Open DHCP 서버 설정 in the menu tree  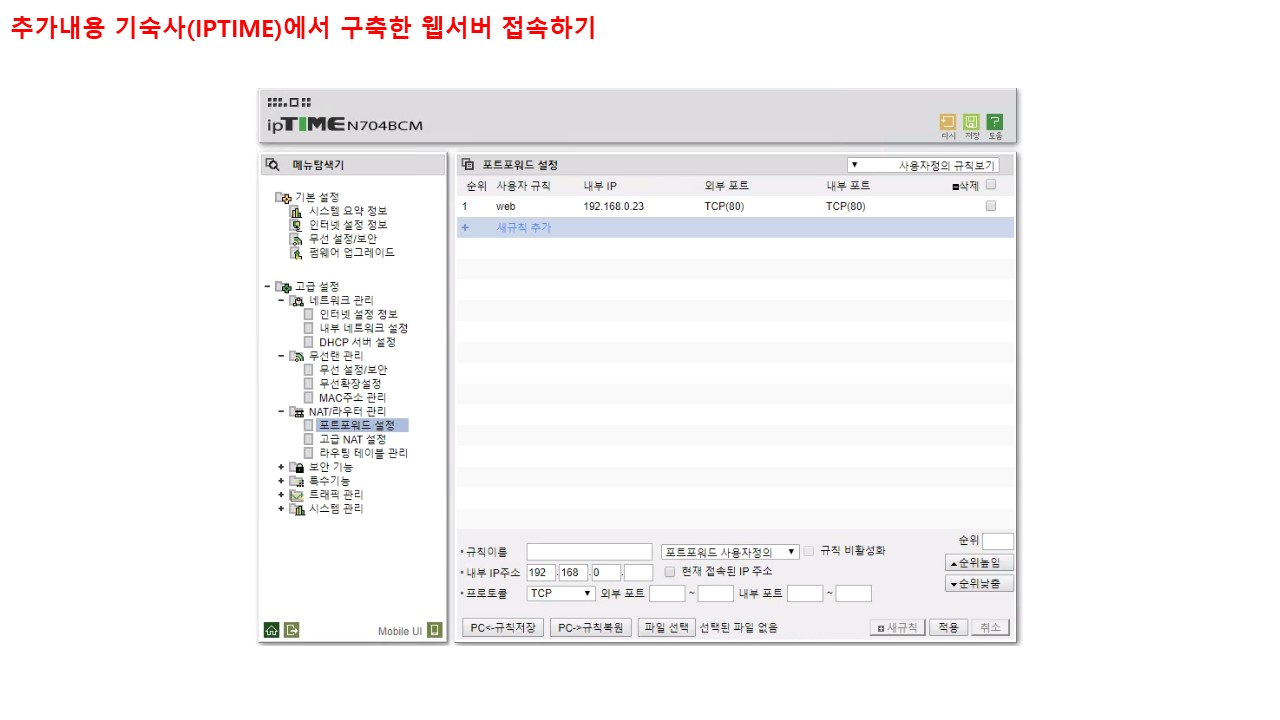357,342
